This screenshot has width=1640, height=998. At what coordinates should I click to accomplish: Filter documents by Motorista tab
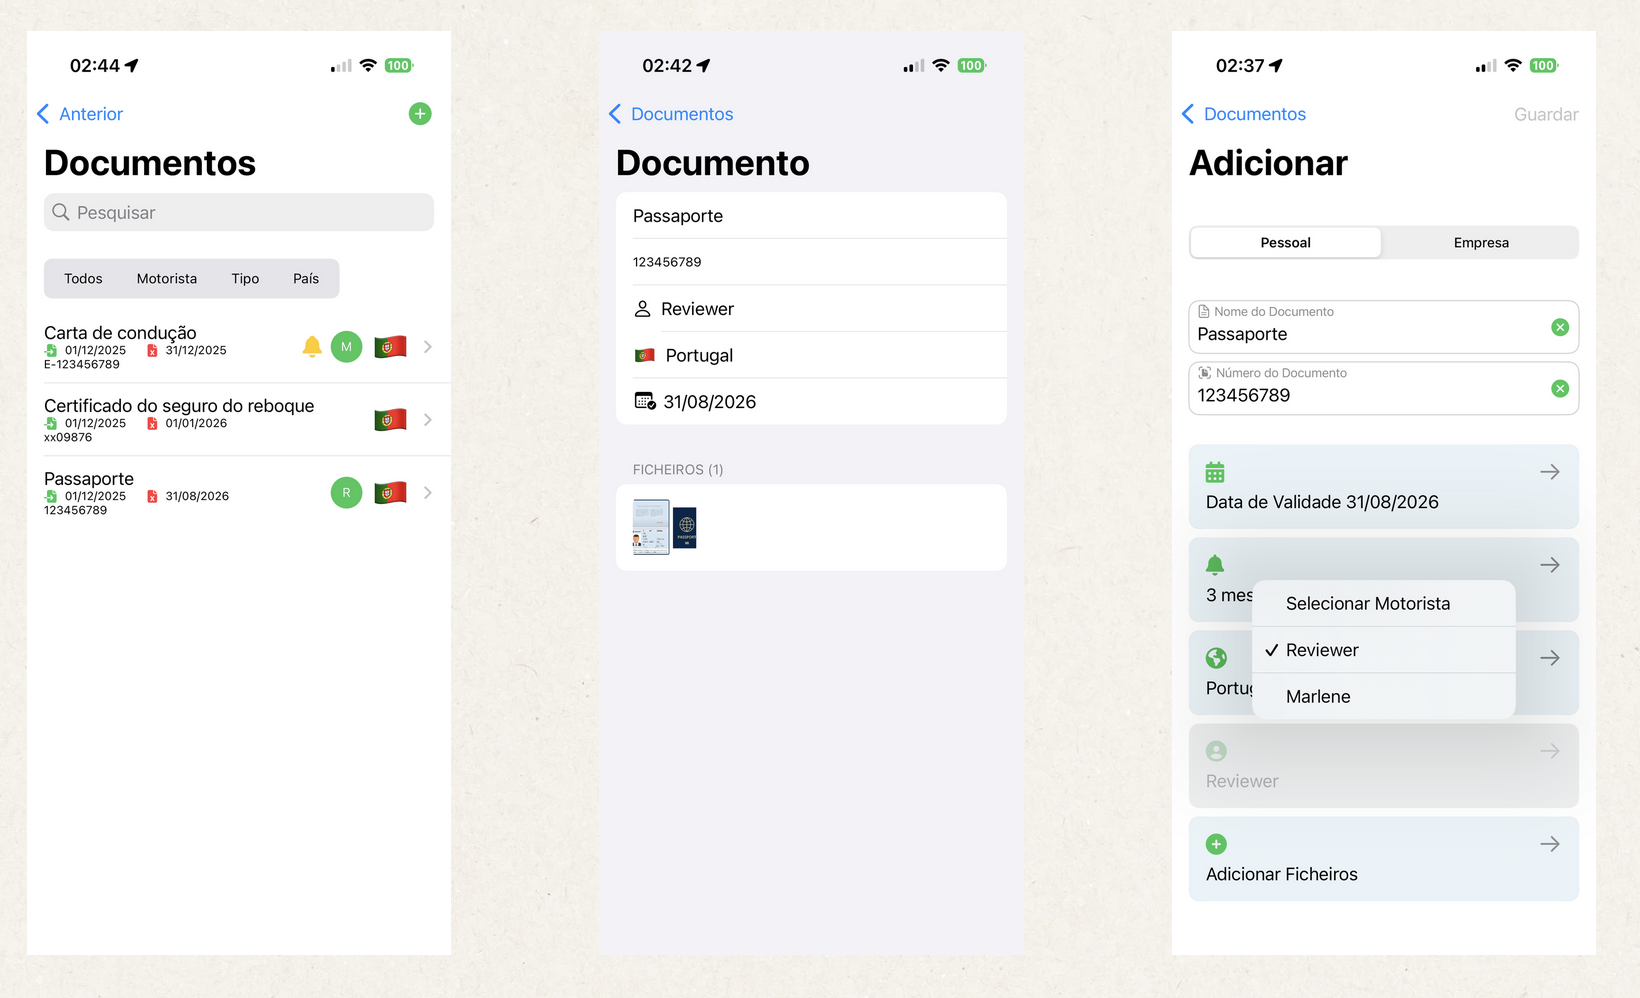pos(167,279)
